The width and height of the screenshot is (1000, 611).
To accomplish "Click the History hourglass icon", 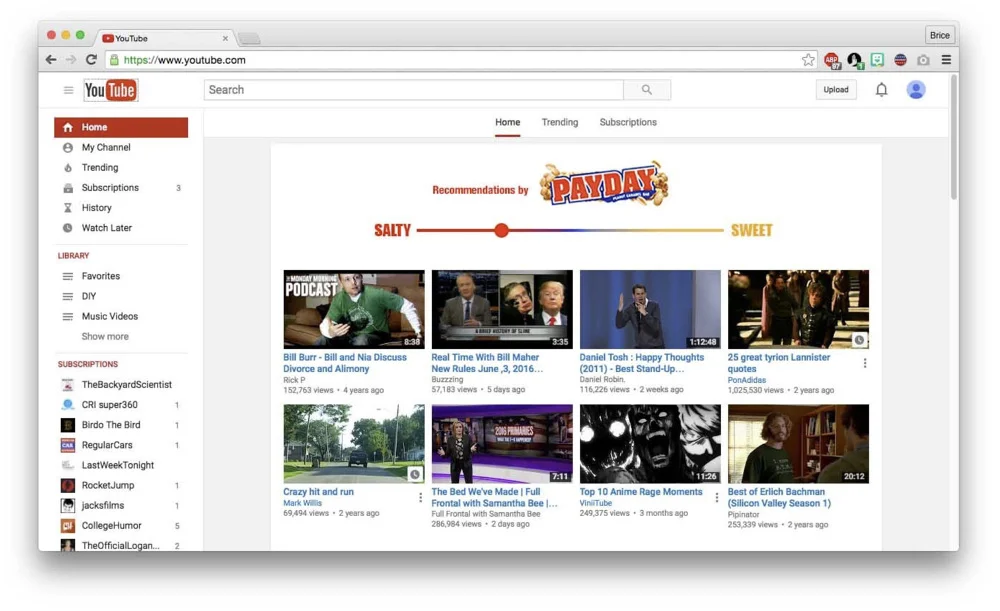I will click(x=68, y=208).
